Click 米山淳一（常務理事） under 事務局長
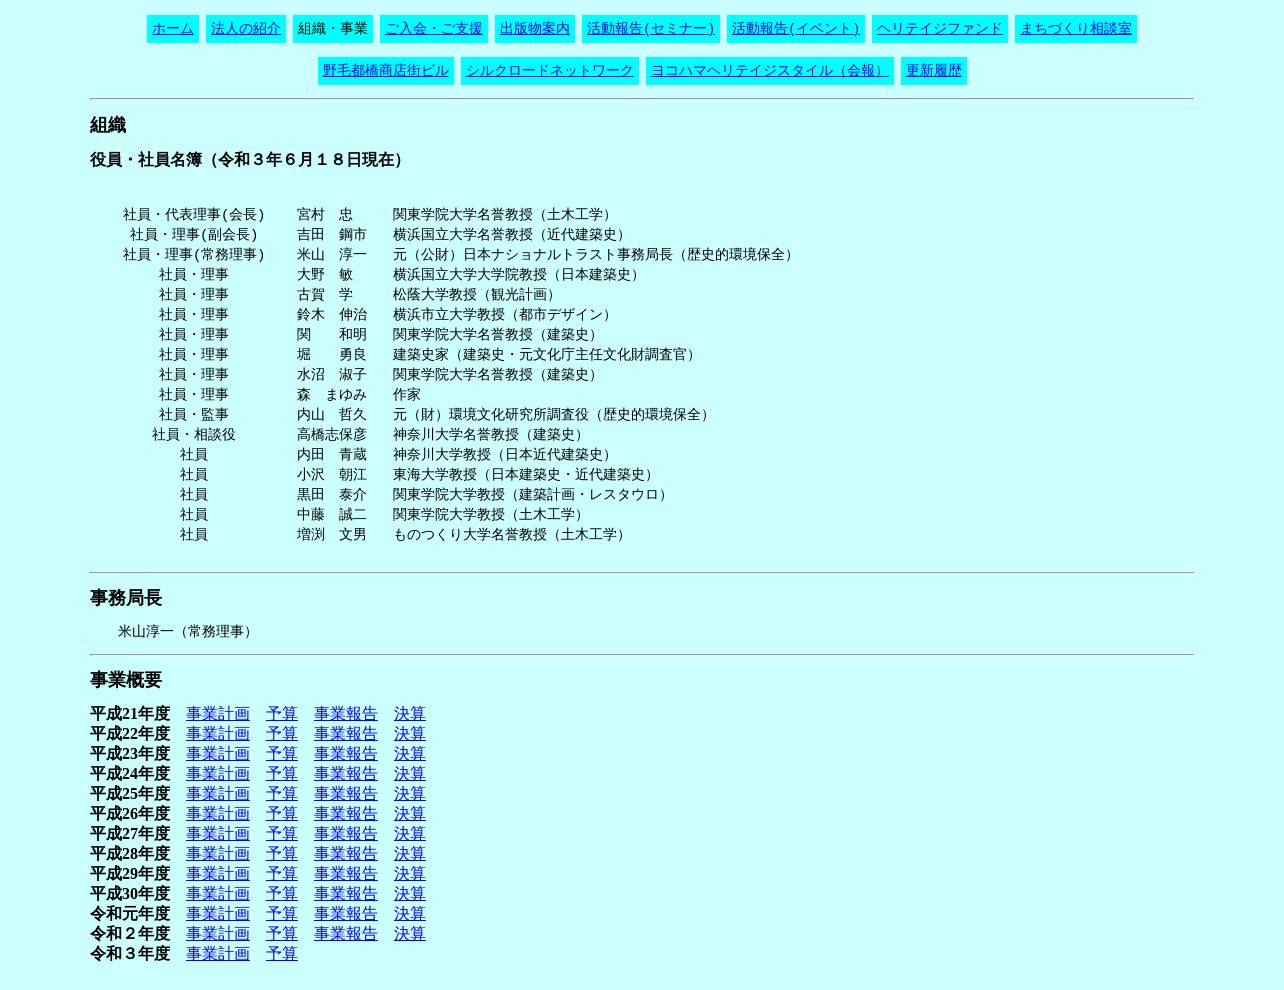 (x=188, y=632)
